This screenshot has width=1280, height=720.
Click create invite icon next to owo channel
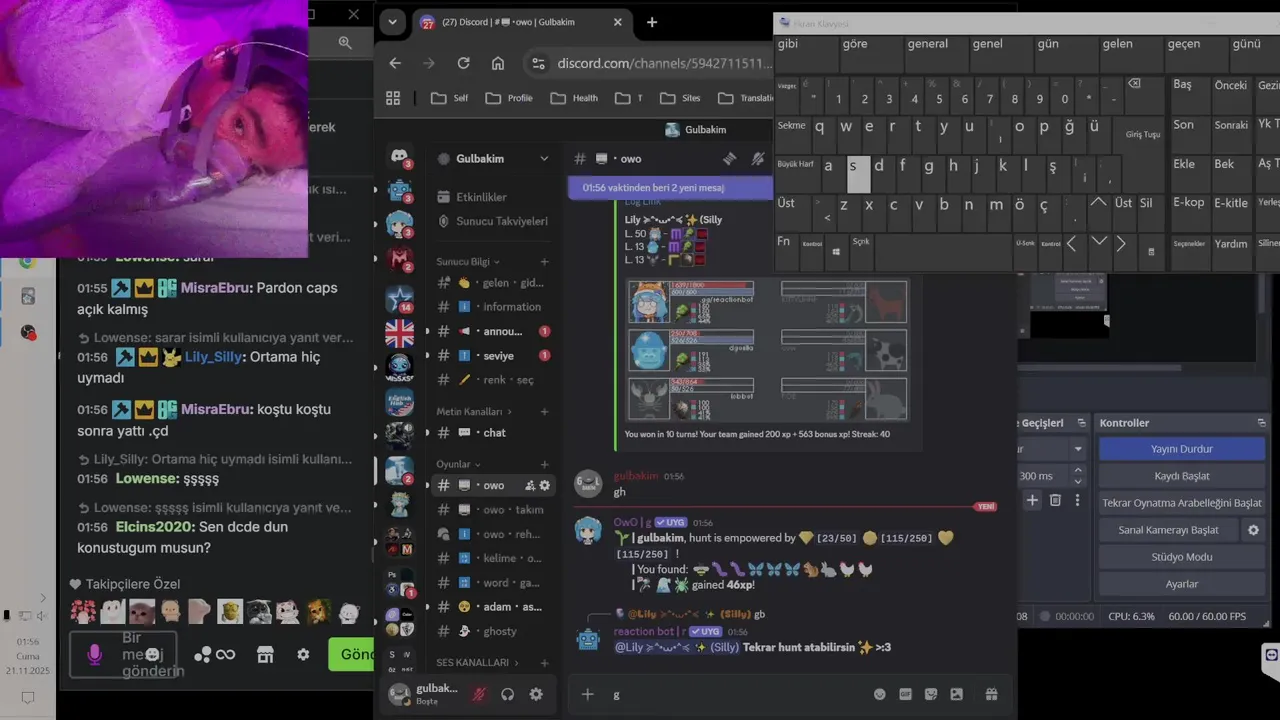click(530, 485)
